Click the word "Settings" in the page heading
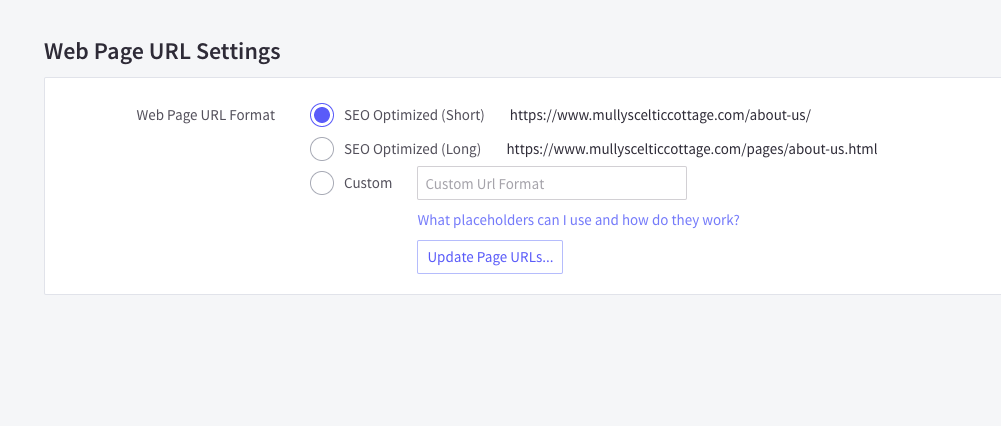Screen dimensions: 1001x426 tap(242, 51)
